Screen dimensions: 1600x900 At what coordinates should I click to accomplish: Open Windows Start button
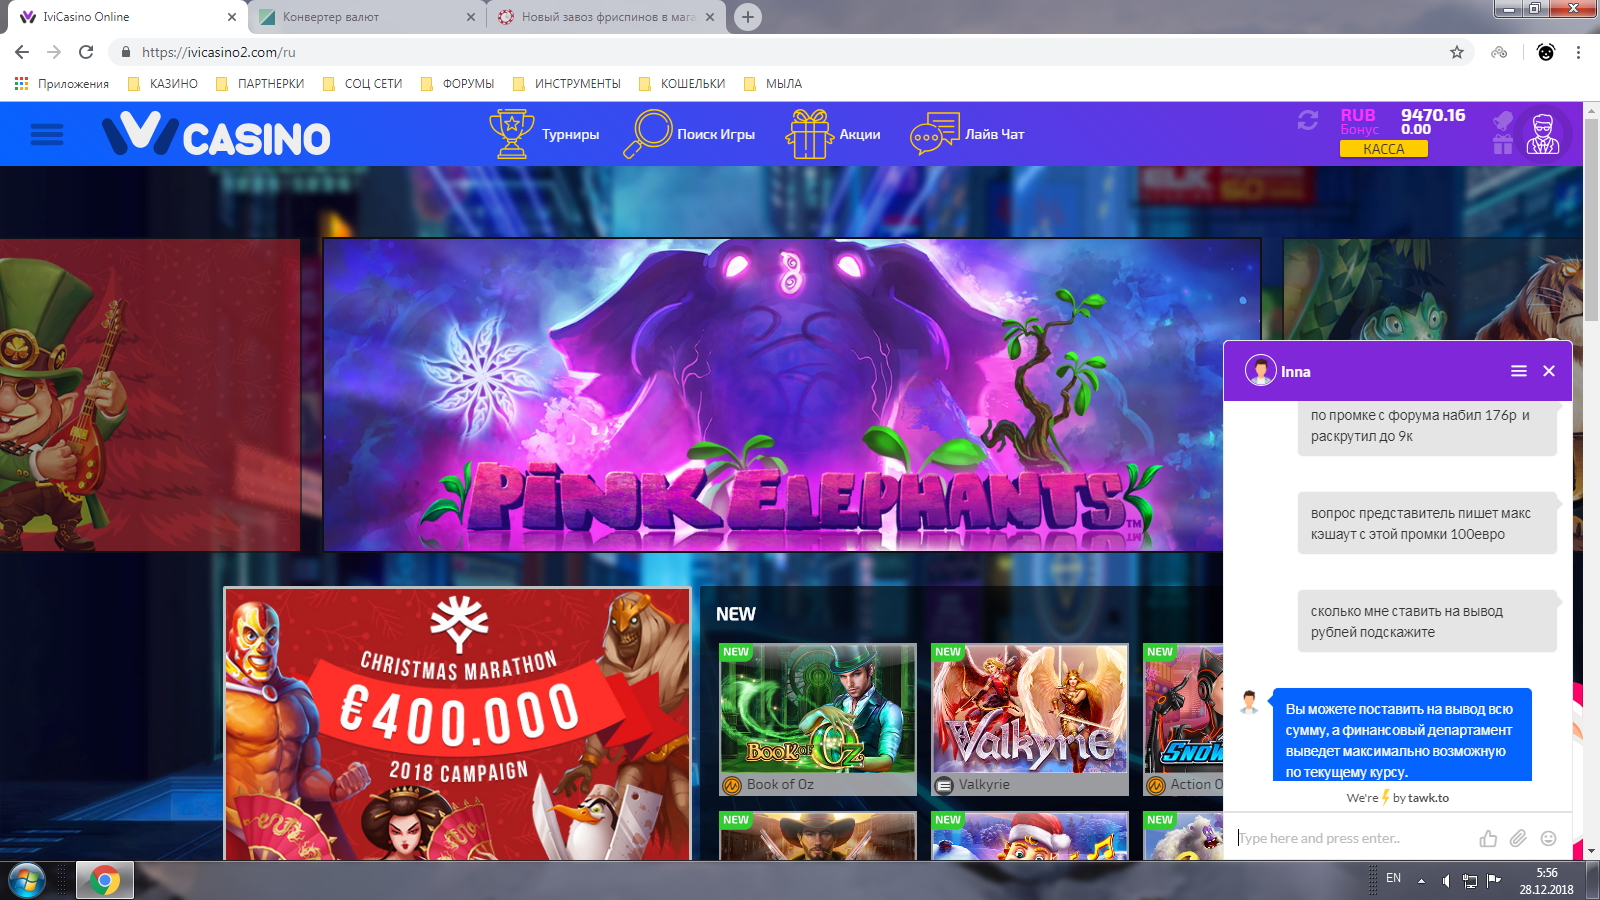click(26, 880)
